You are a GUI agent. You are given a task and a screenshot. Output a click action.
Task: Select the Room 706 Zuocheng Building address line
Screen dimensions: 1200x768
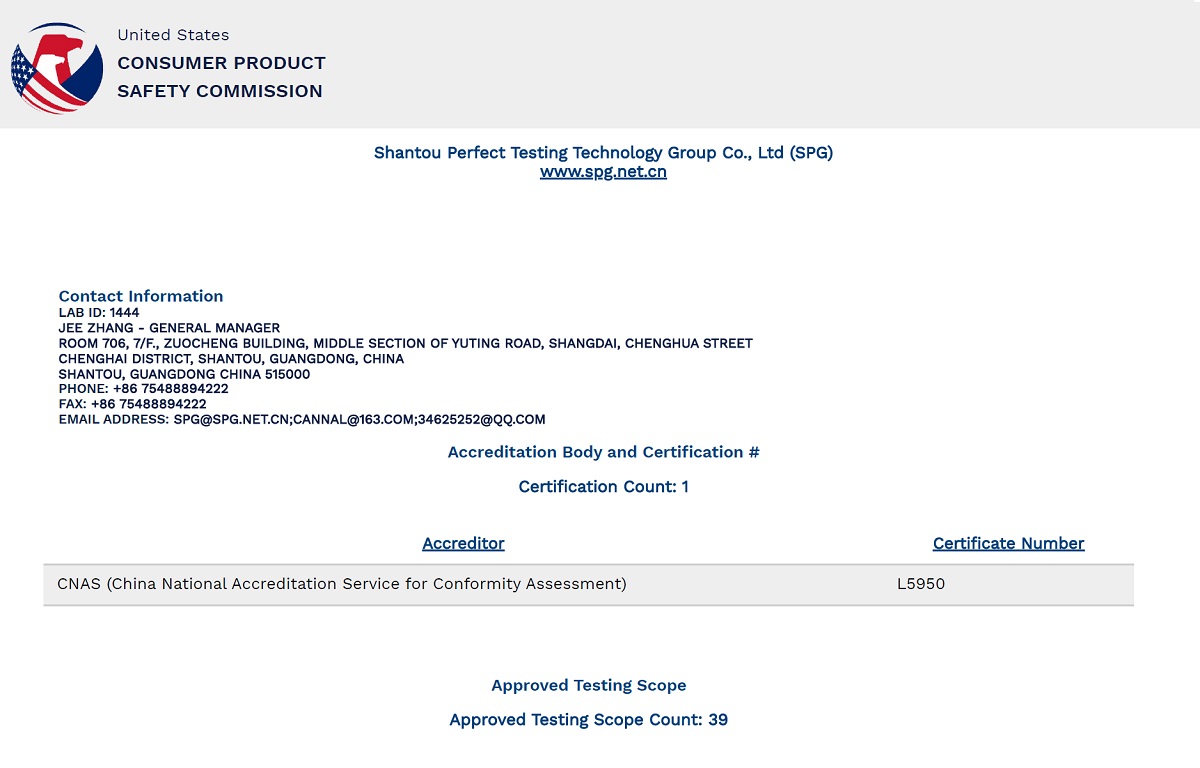[x=406, y=343]
